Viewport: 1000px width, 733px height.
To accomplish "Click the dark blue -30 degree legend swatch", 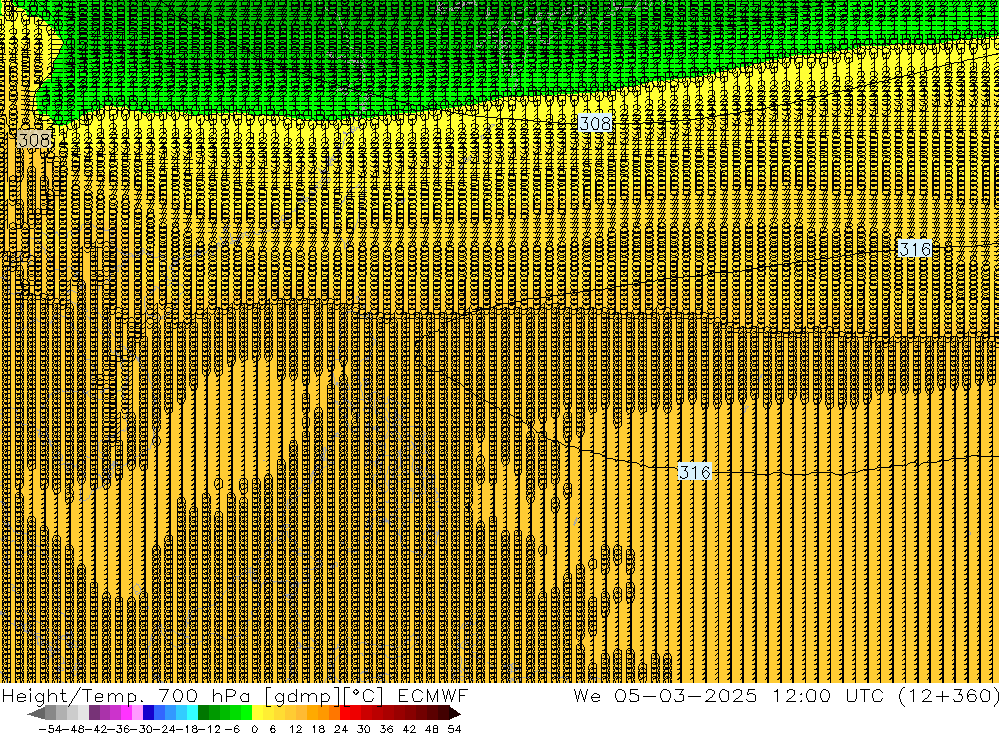I will pos(148,713).
